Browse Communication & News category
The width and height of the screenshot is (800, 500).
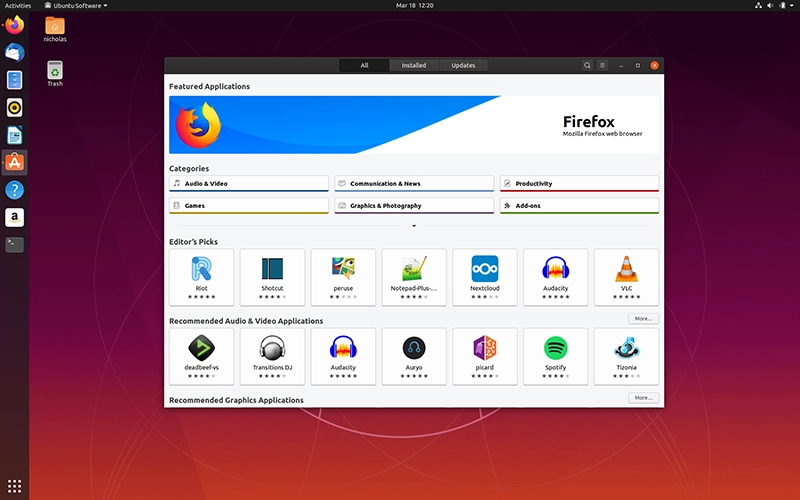(x=414, y=184)
